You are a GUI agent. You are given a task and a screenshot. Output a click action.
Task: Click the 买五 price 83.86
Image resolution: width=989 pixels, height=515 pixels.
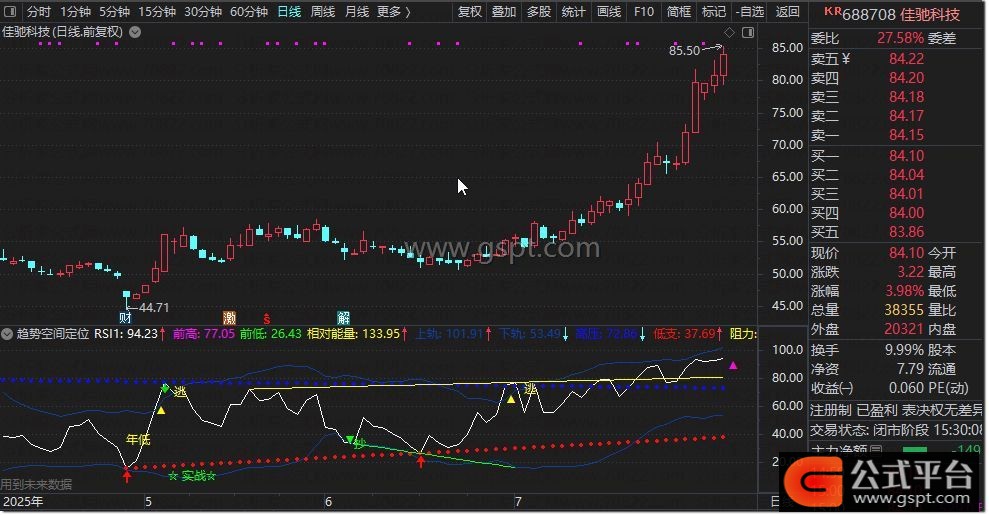click(x=906, y=231)
